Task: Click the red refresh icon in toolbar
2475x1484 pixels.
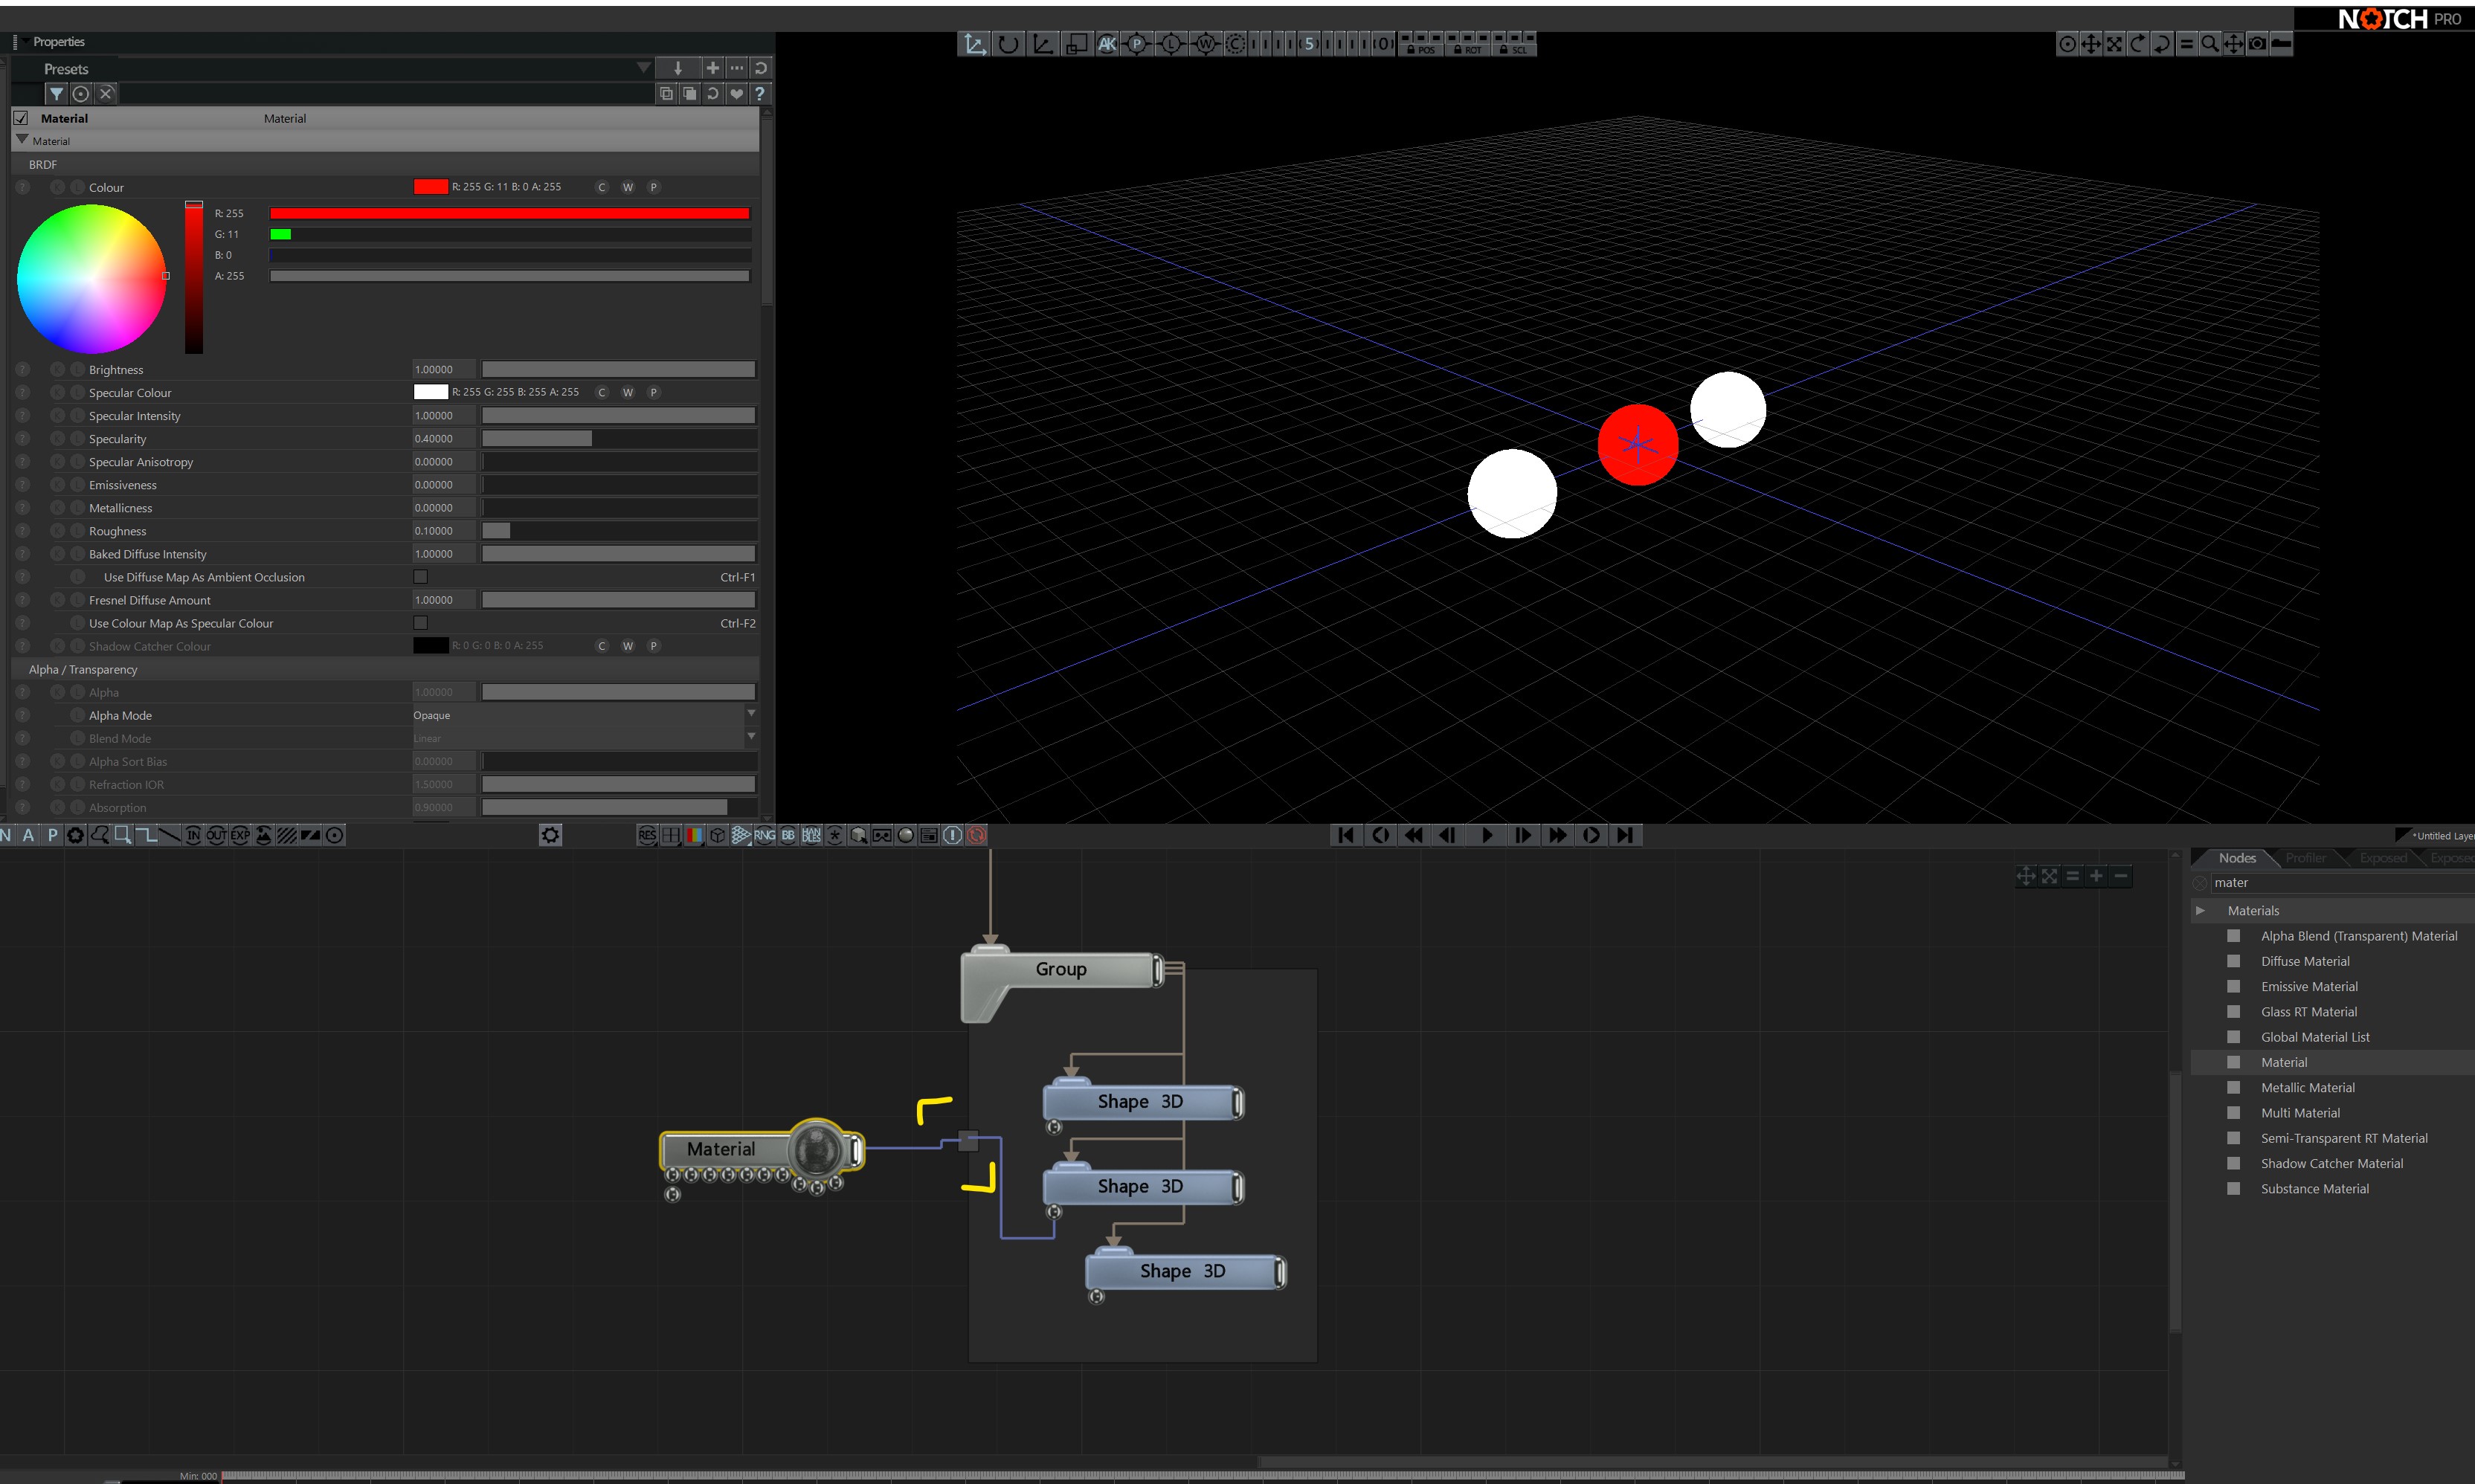Action: pyautogui.click(x=977, y=835)
